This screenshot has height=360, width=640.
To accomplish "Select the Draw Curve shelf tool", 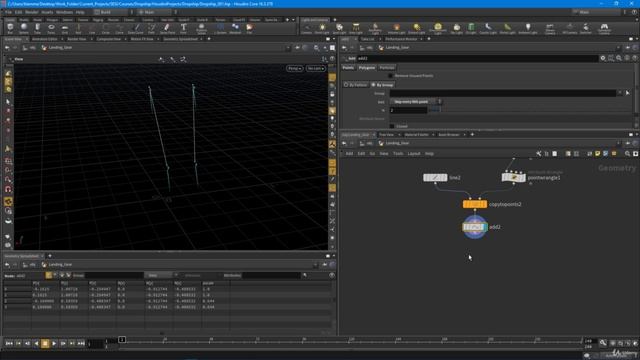I will click(x=136, y=28).
